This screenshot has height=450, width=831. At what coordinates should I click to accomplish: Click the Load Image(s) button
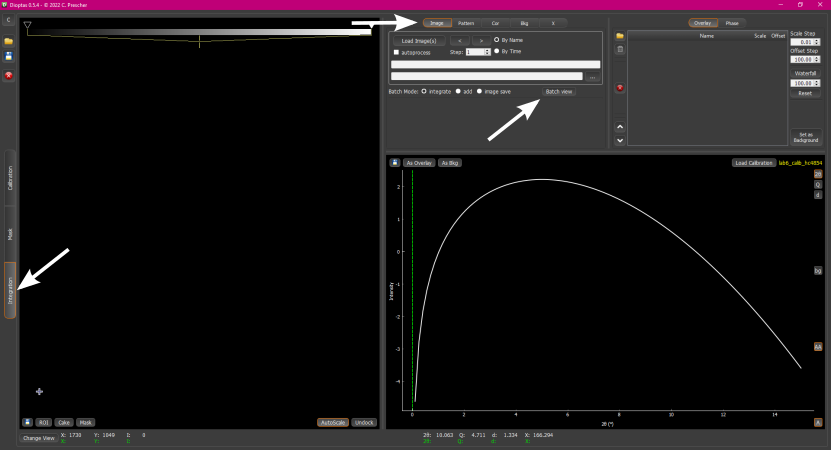point(419,41)
